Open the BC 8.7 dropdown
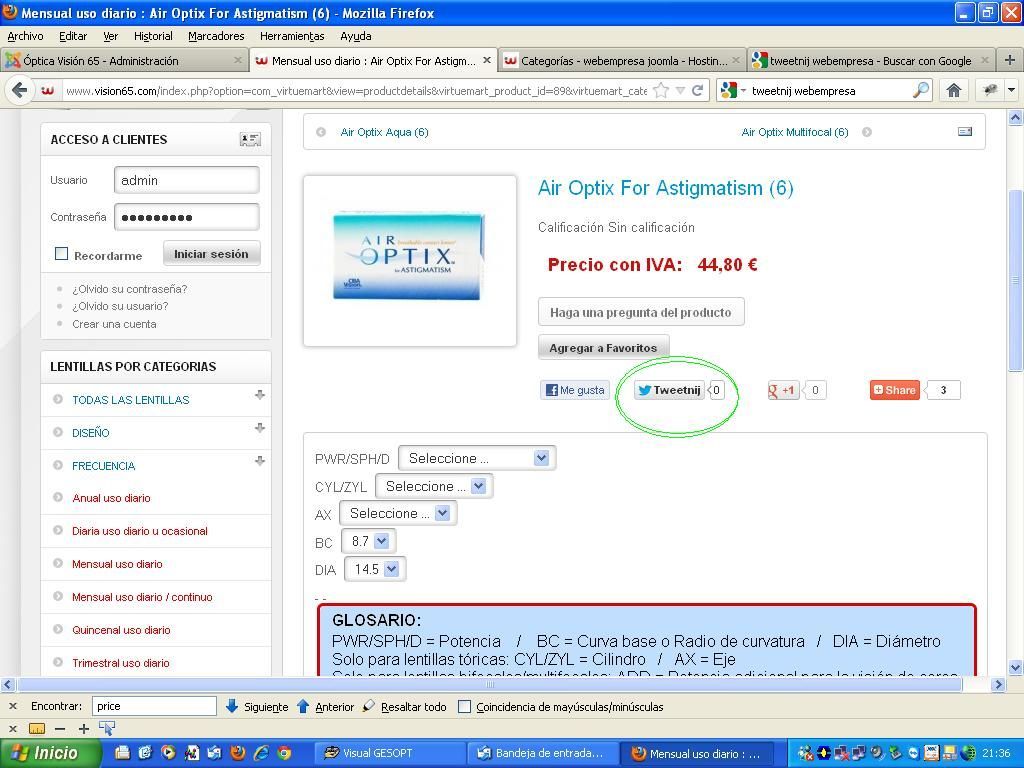 click(368, 541)
